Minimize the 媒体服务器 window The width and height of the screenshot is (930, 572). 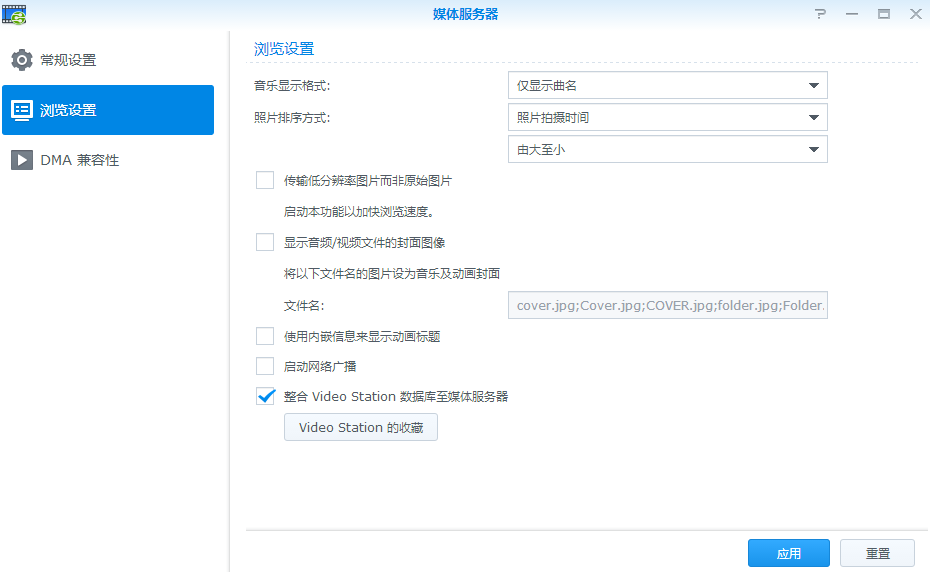point(852,14)
